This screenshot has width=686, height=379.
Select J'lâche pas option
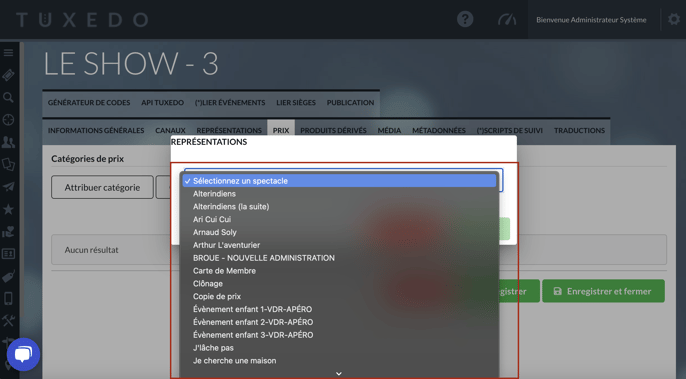pos(340,348)
